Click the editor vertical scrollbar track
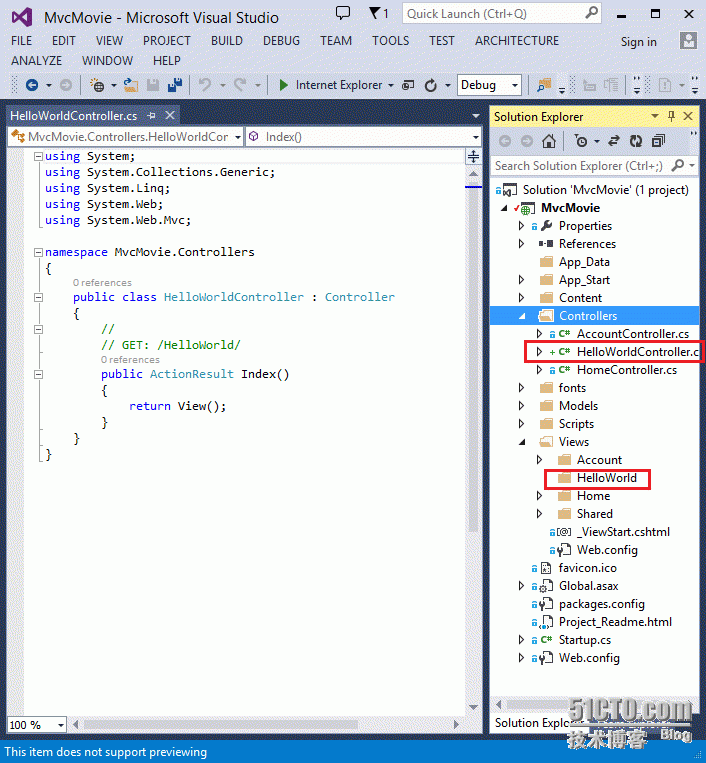This screenshot has width=706, height=763. [x=473, y=438]
